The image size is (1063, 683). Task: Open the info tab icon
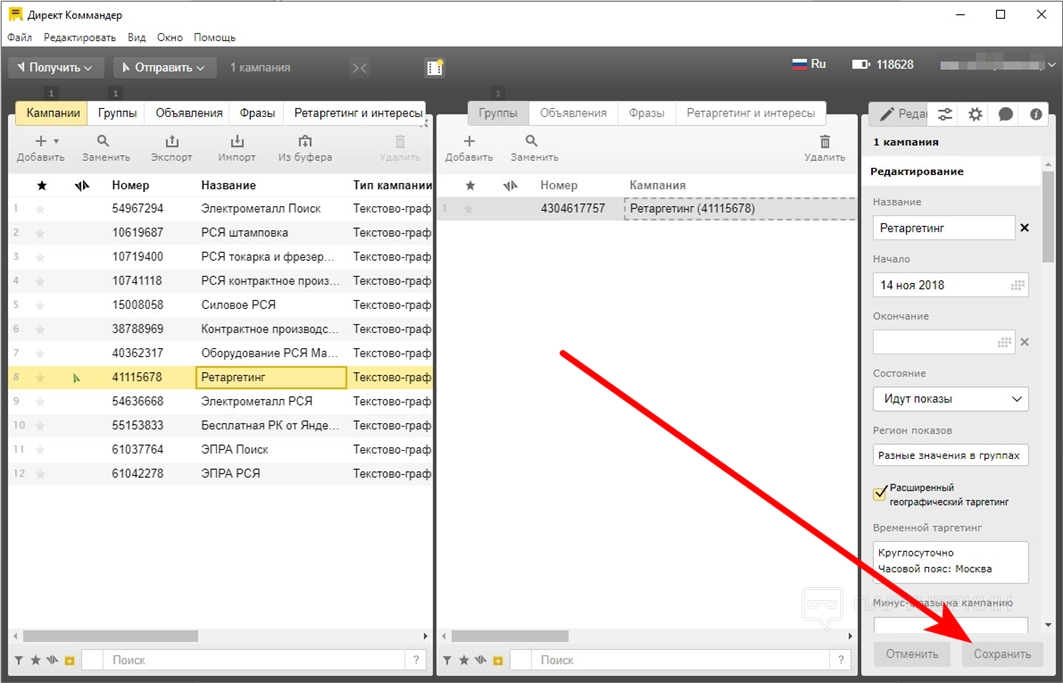tap(1036, 114)
